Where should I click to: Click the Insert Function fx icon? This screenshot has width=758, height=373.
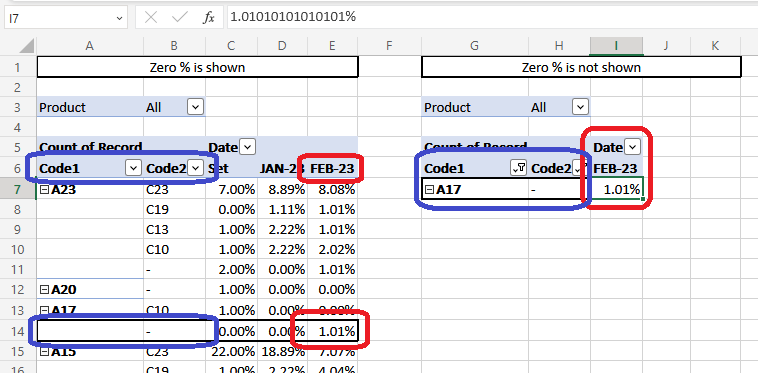209,17
